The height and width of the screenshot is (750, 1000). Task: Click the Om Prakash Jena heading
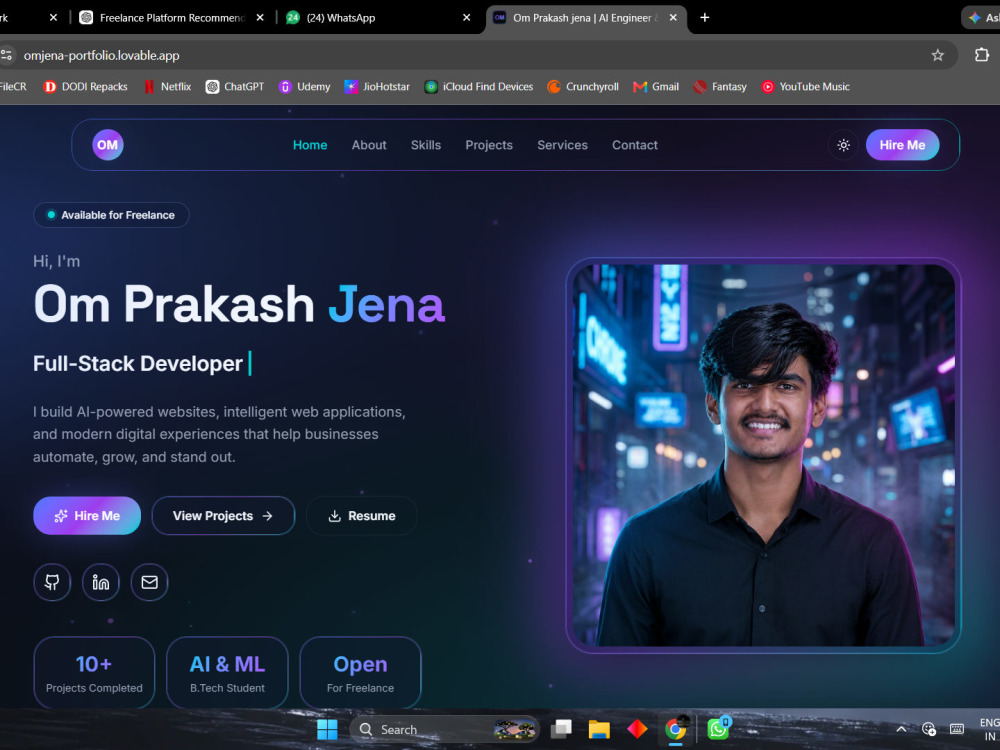pos(239,304)
